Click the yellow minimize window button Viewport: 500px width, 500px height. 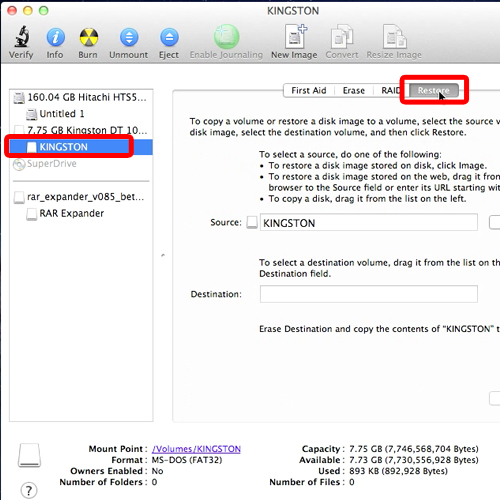tap(28, 11)
